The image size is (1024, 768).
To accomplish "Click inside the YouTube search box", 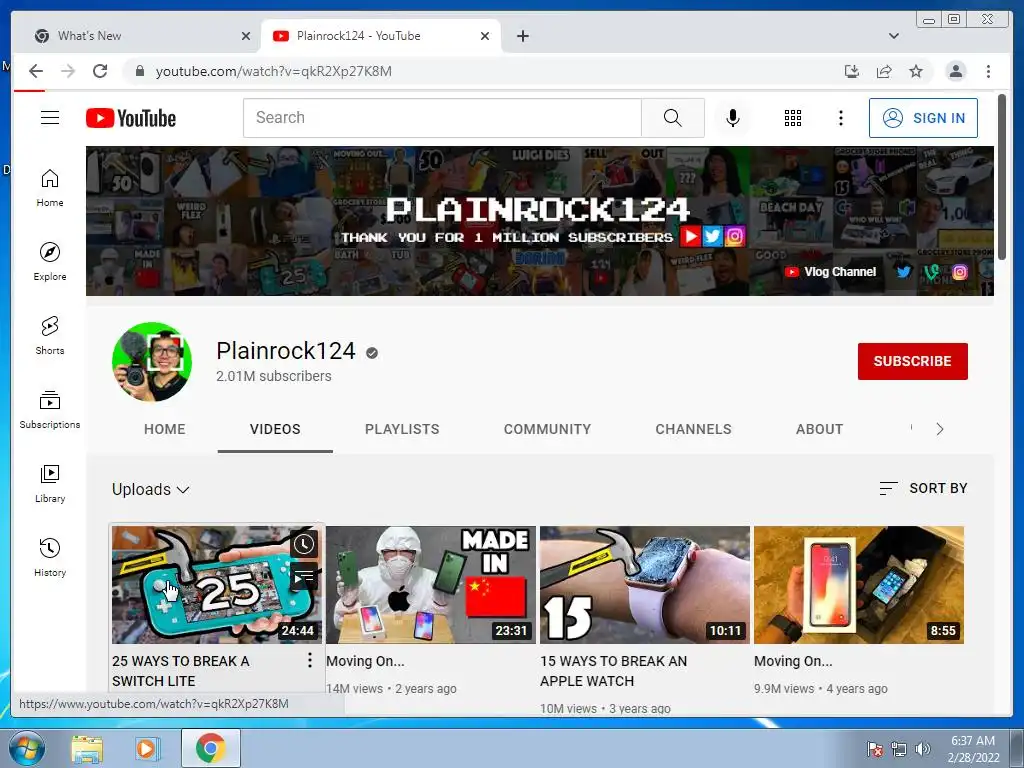I will point(442,118).
